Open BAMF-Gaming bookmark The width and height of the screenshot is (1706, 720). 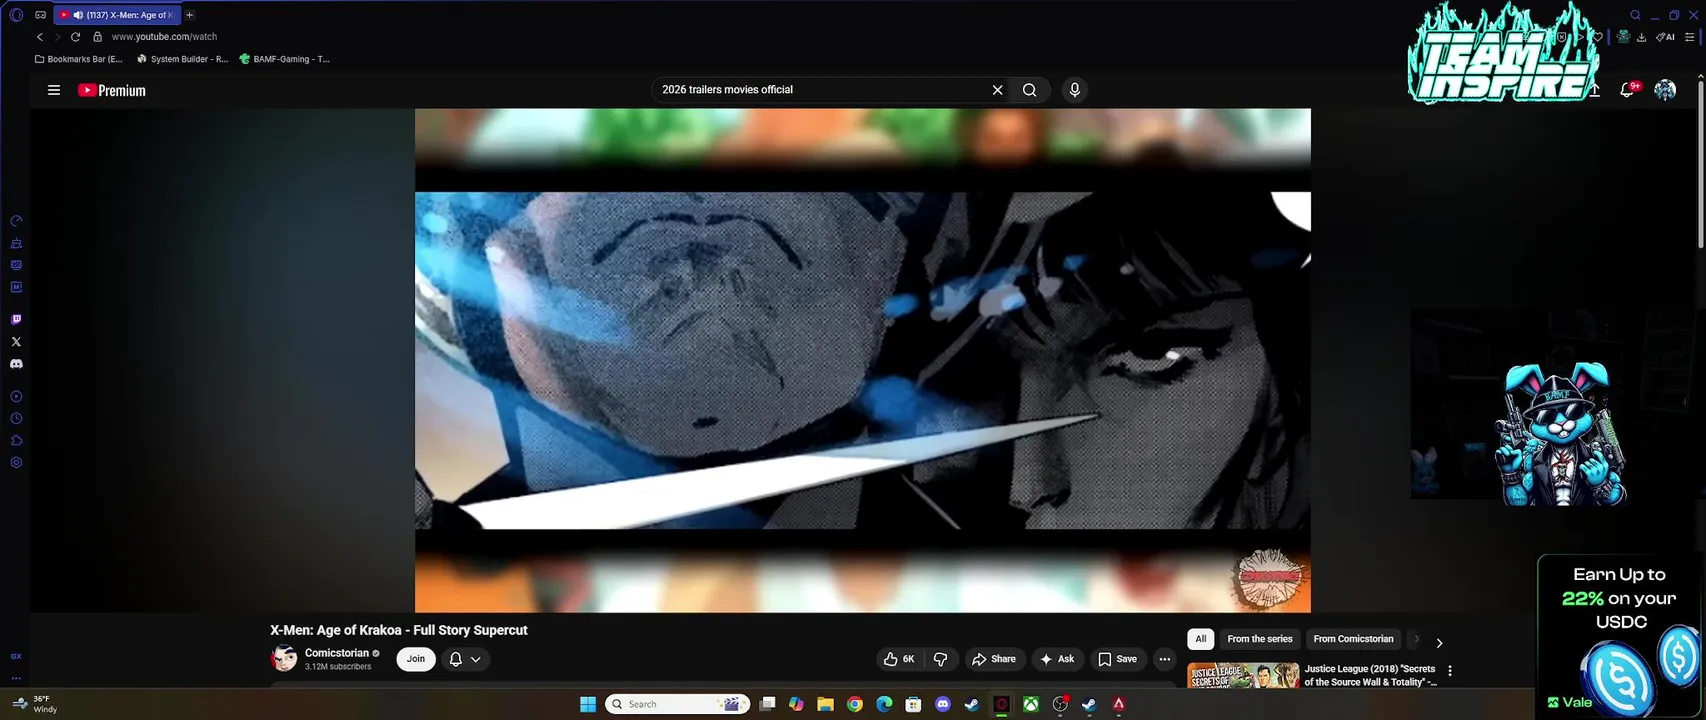pyautogui.click(x=285, y=59)
